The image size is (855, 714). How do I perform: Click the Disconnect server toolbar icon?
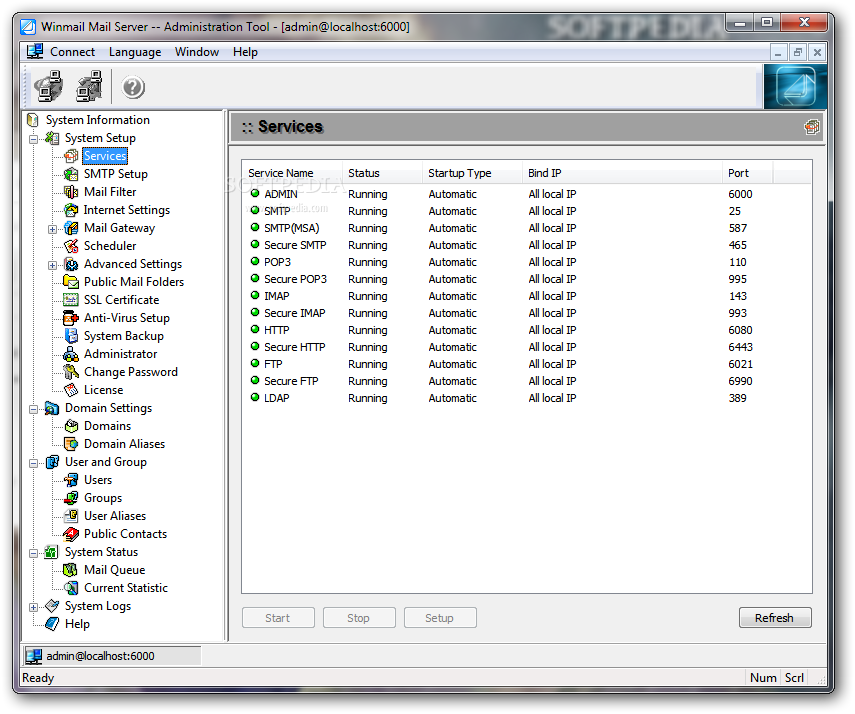[x=89, y=86]
